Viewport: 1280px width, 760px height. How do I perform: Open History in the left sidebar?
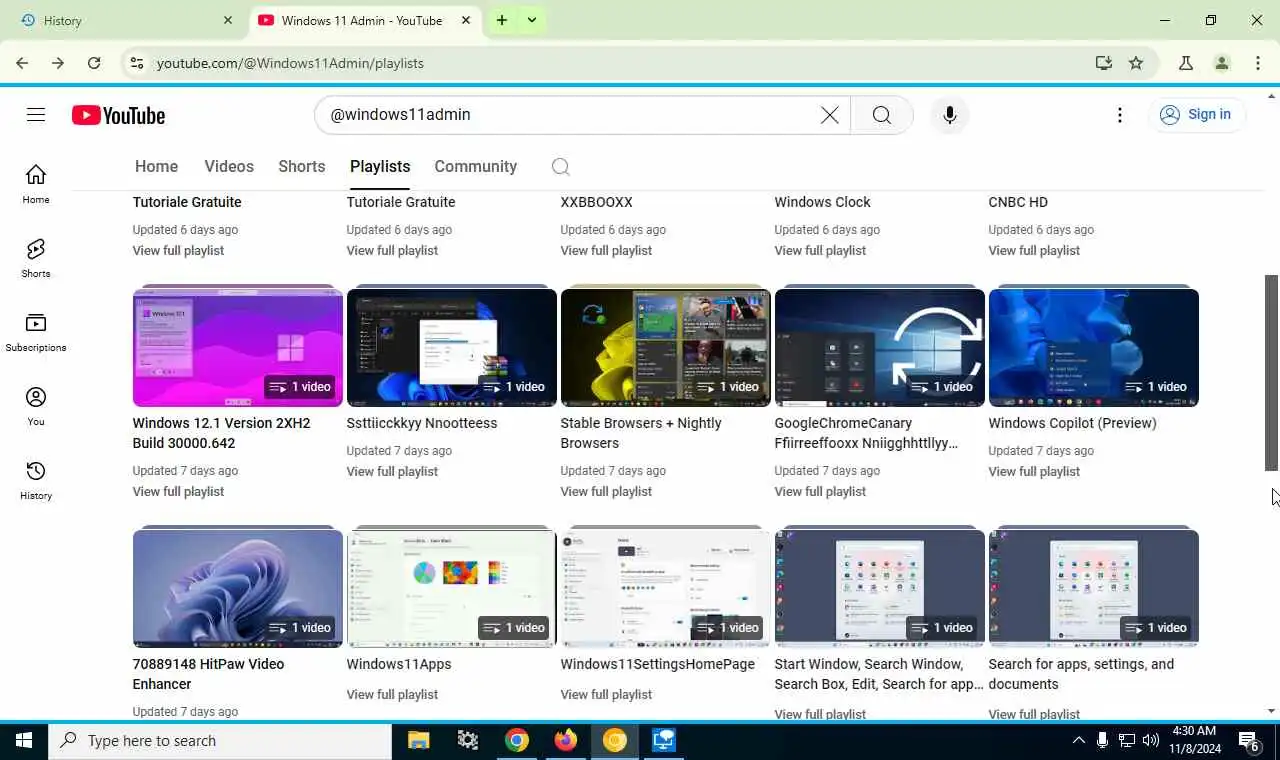(x=36, y=480)
